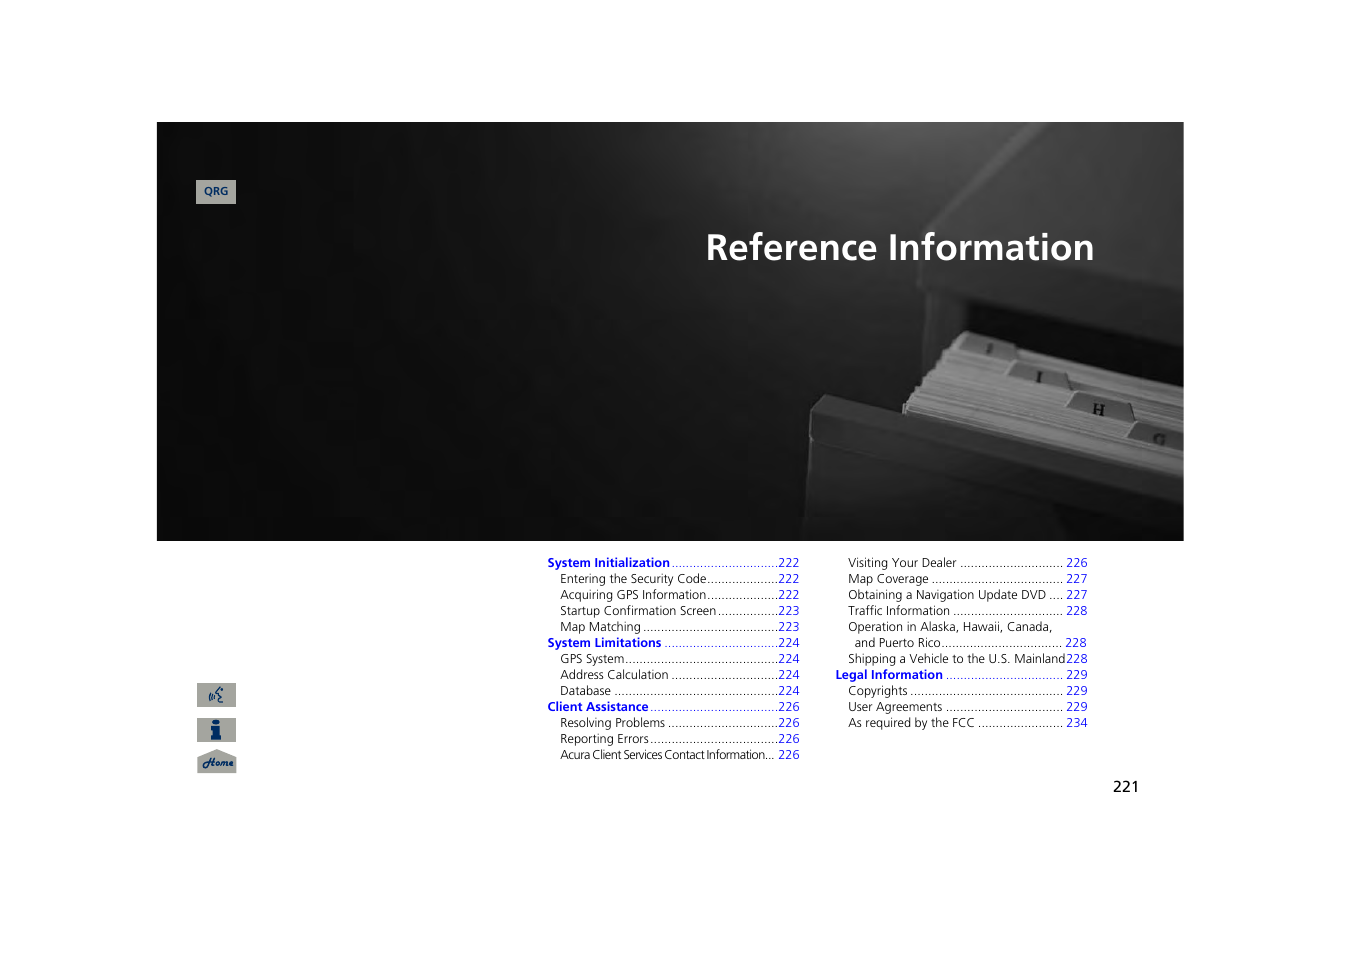Open Obtaining a Navigation Update DVD

coord(967,595)
